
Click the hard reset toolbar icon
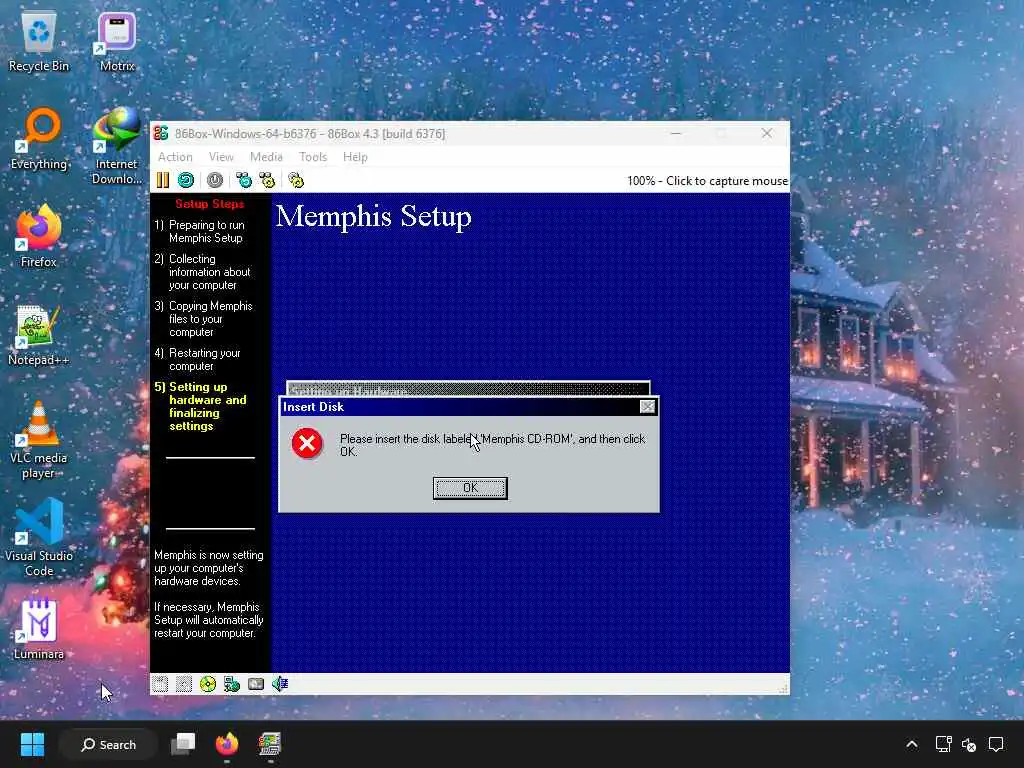186,180
